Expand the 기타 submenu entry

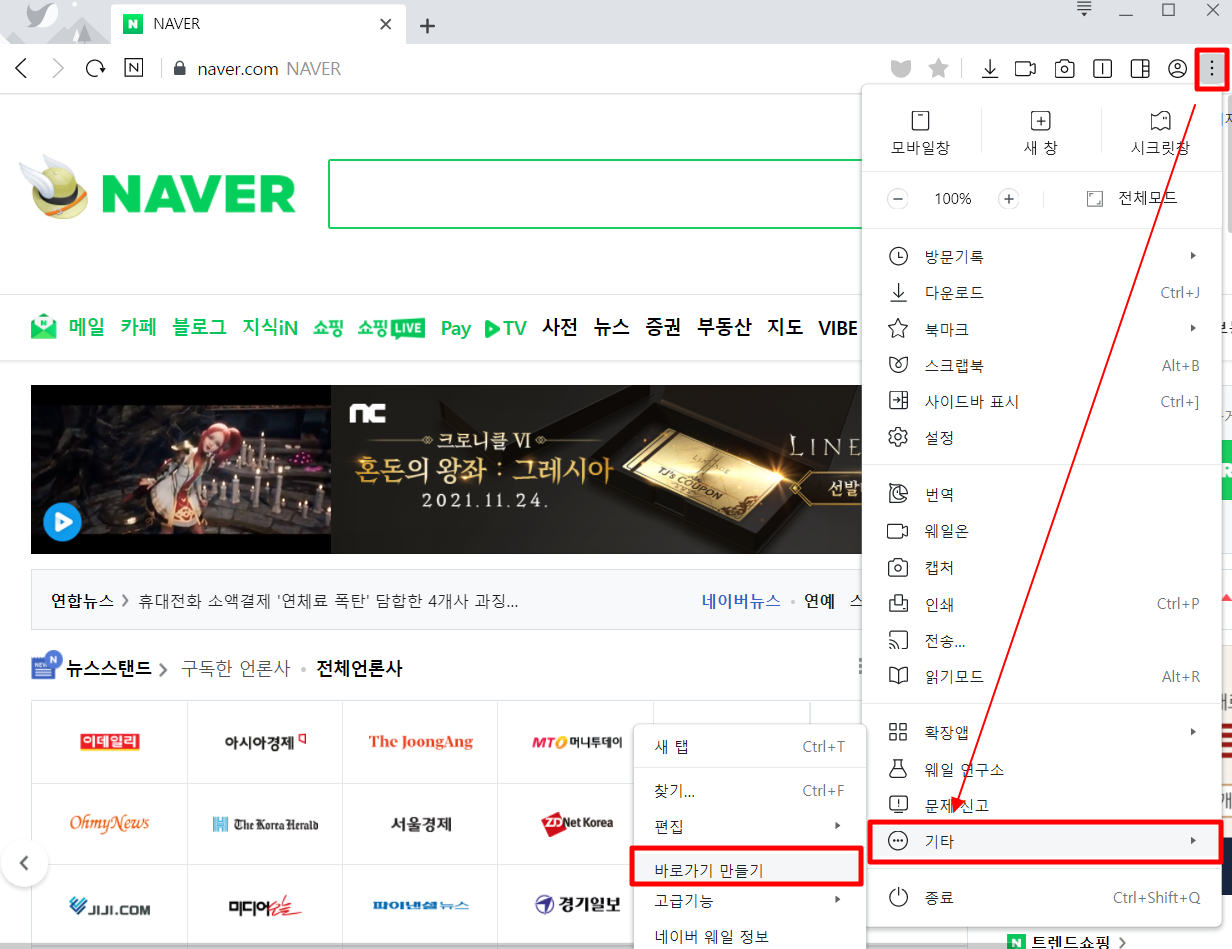coord(1043,842)
